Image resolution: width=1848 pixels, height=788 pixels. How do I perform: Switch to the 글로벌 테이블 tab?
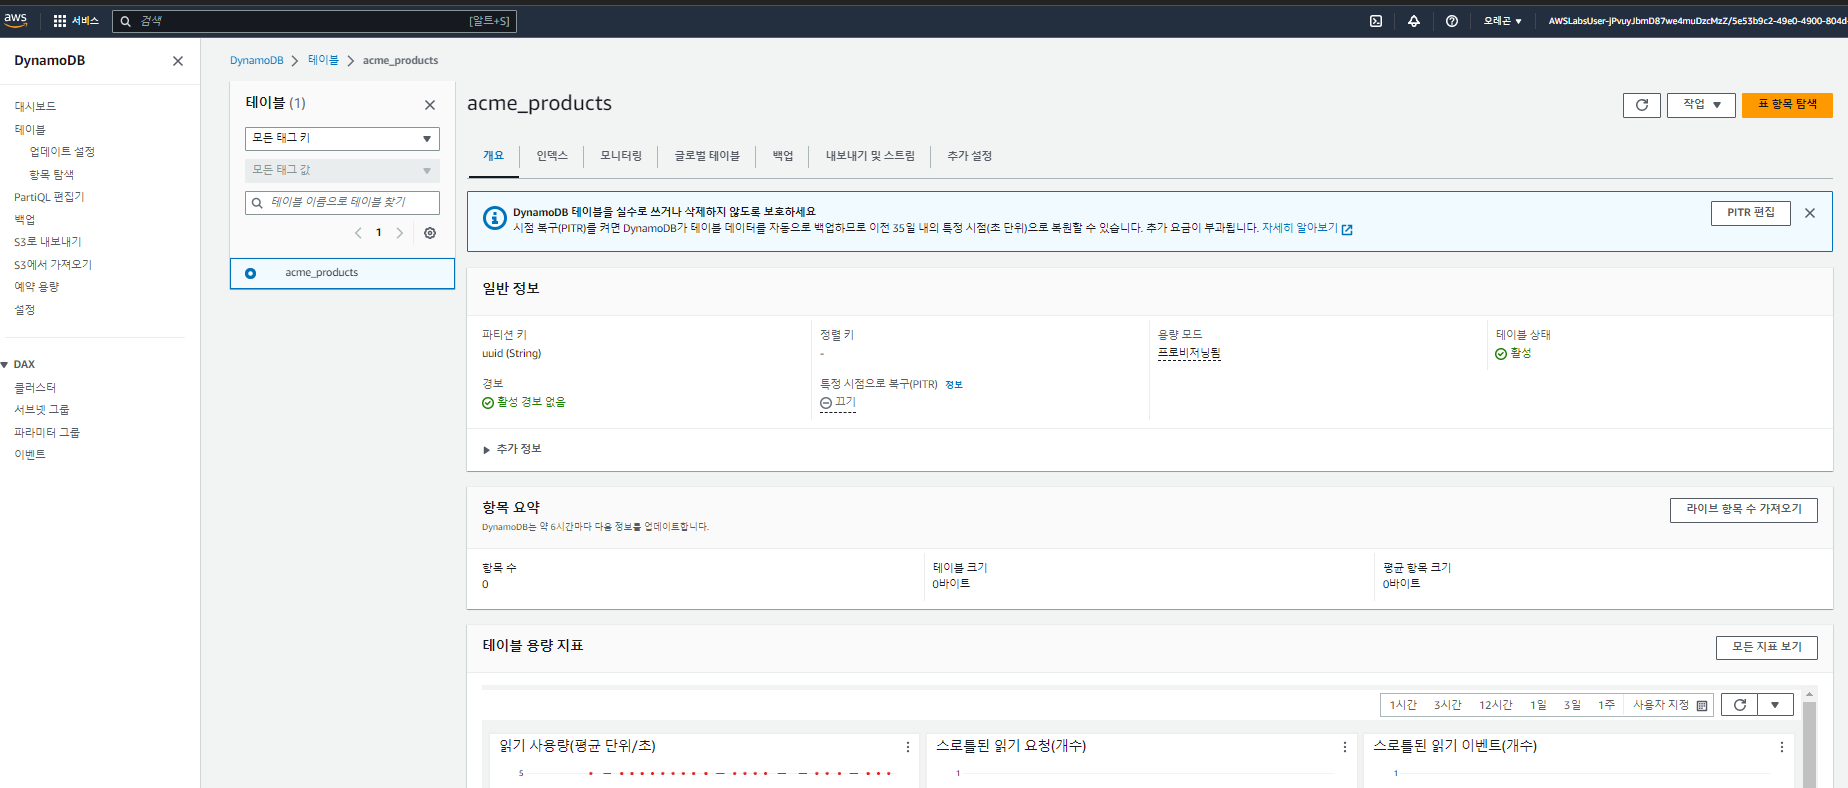click(x=707, y=156)
